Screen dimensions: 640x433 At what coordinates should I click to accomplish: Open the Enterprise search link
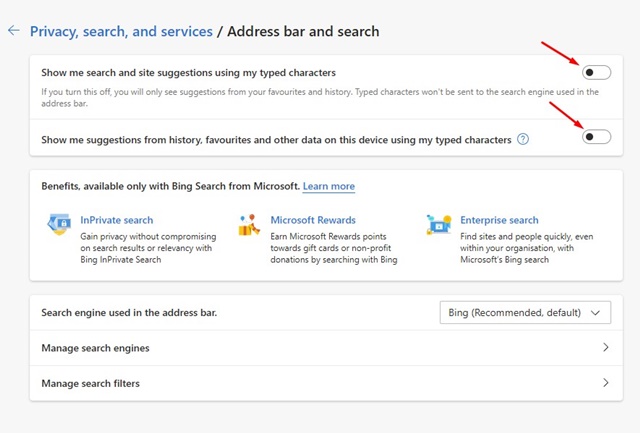tap(499, 220)
